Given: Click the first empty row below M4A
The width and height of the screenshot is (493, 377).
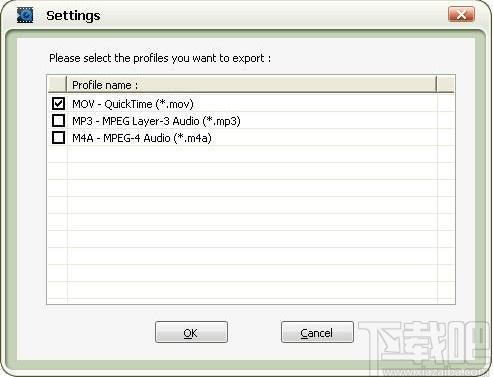Looking at the screenshot, I should pos(252,154).
